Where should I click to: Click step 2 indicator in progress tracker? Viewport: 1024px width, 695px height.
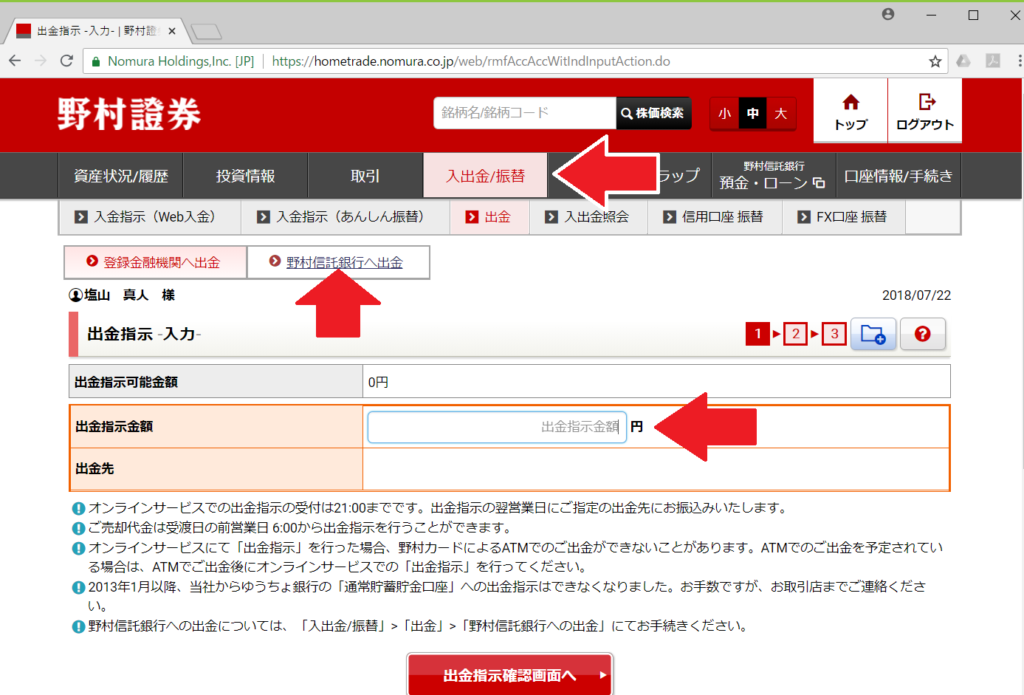point(795,334)
